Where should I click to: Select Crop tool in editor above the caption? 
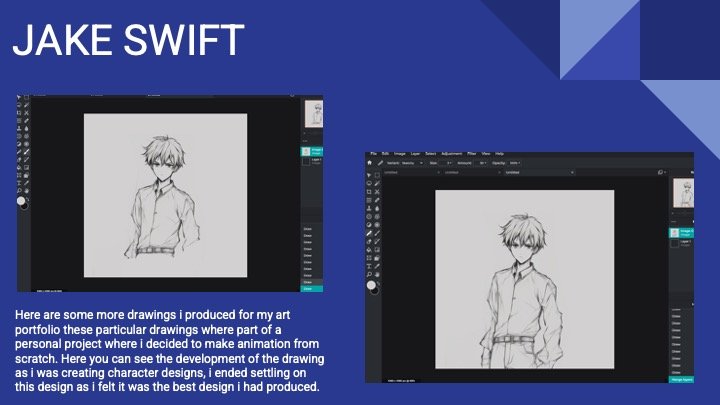[19, 113]
